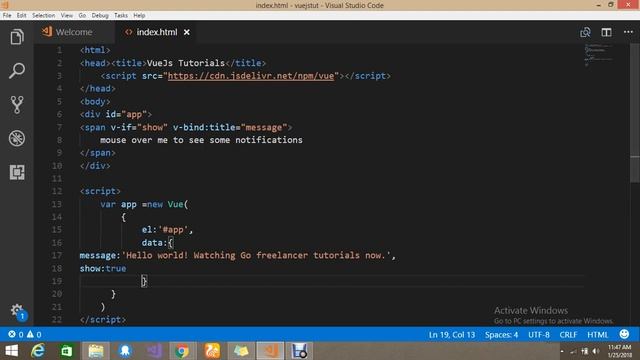
Task: Open the Selection menu
Action: 43,15
